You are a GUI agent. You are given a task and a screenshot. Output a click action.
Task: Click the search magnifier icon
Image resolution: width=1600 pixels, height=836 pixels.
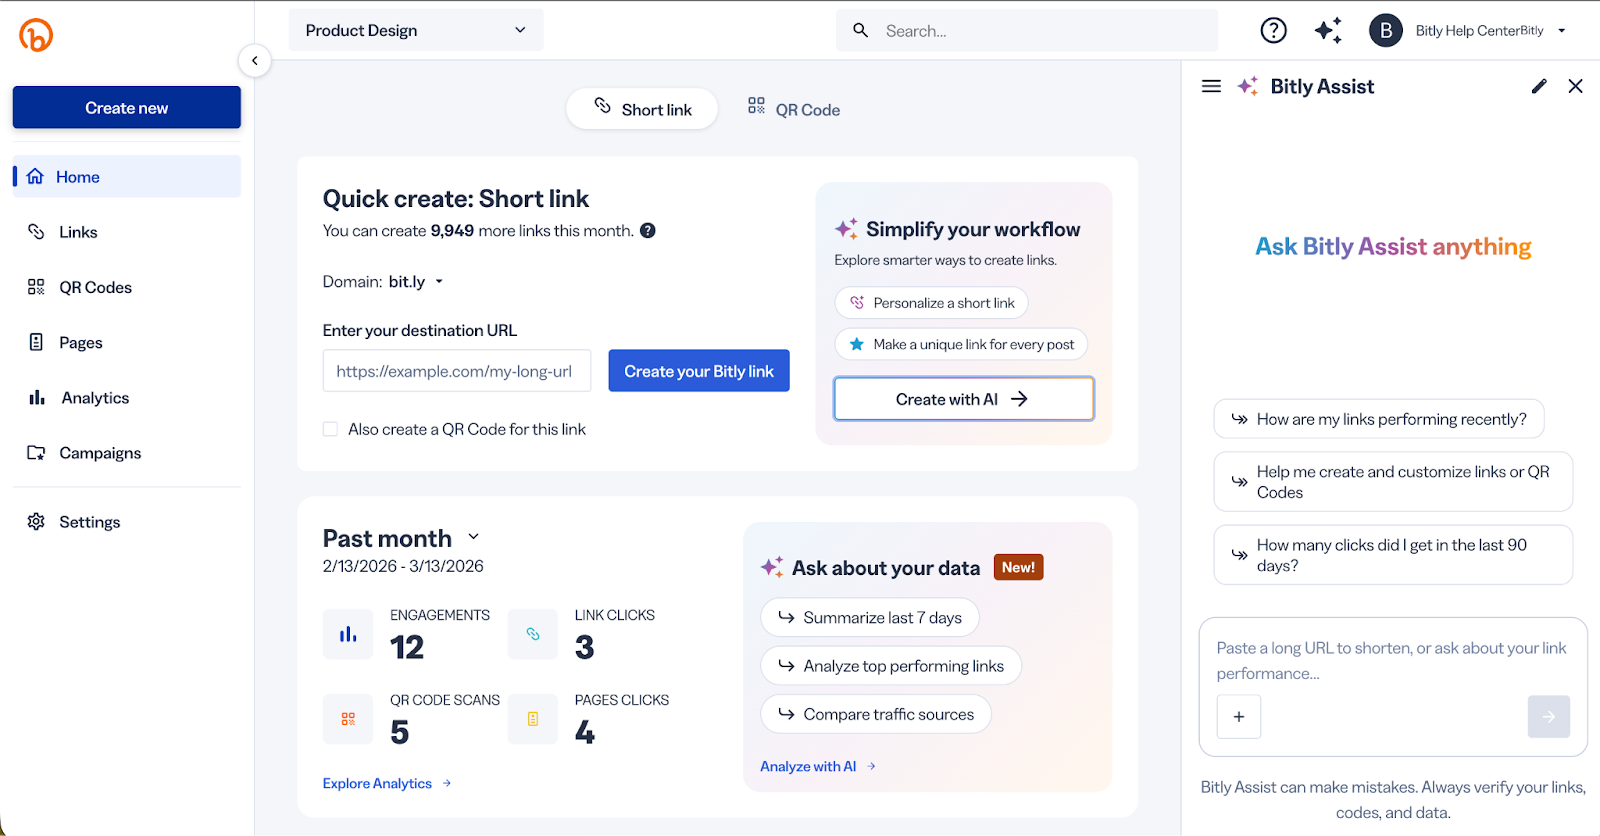[860, 31]
